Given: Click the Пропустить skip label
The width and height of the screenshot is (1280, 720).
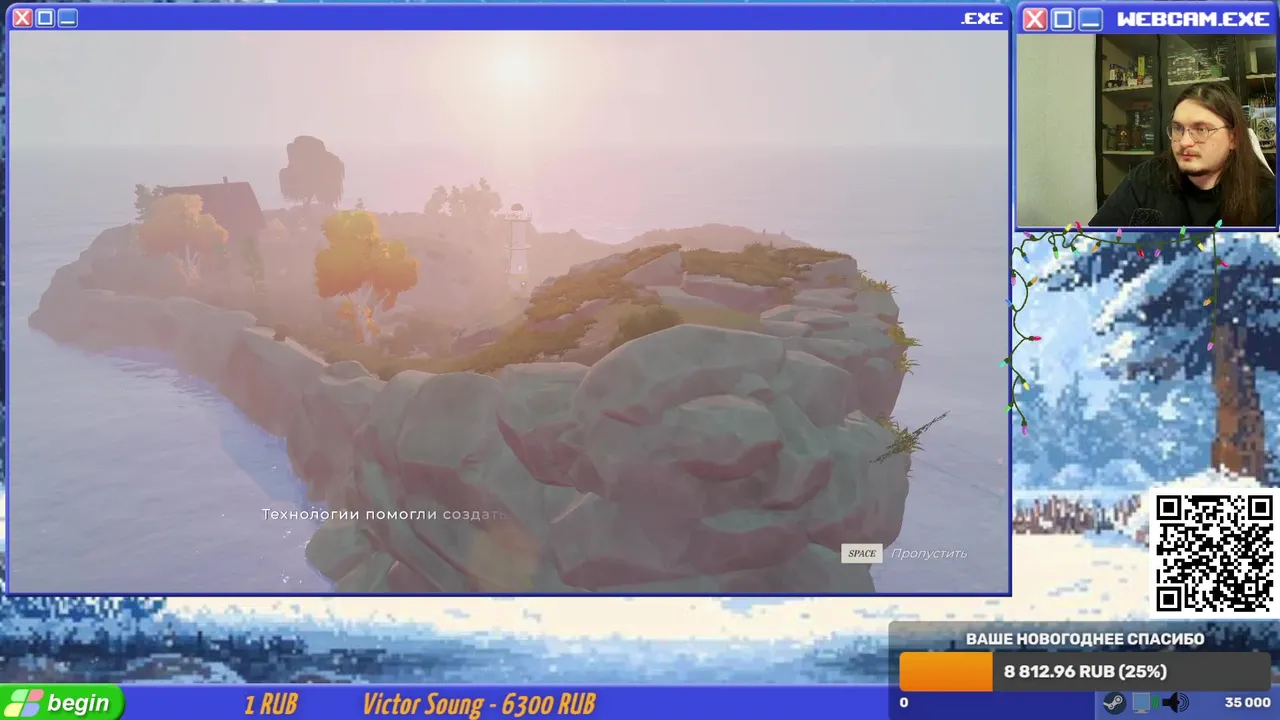Looking at the screenshot, I should pos(929,553).
